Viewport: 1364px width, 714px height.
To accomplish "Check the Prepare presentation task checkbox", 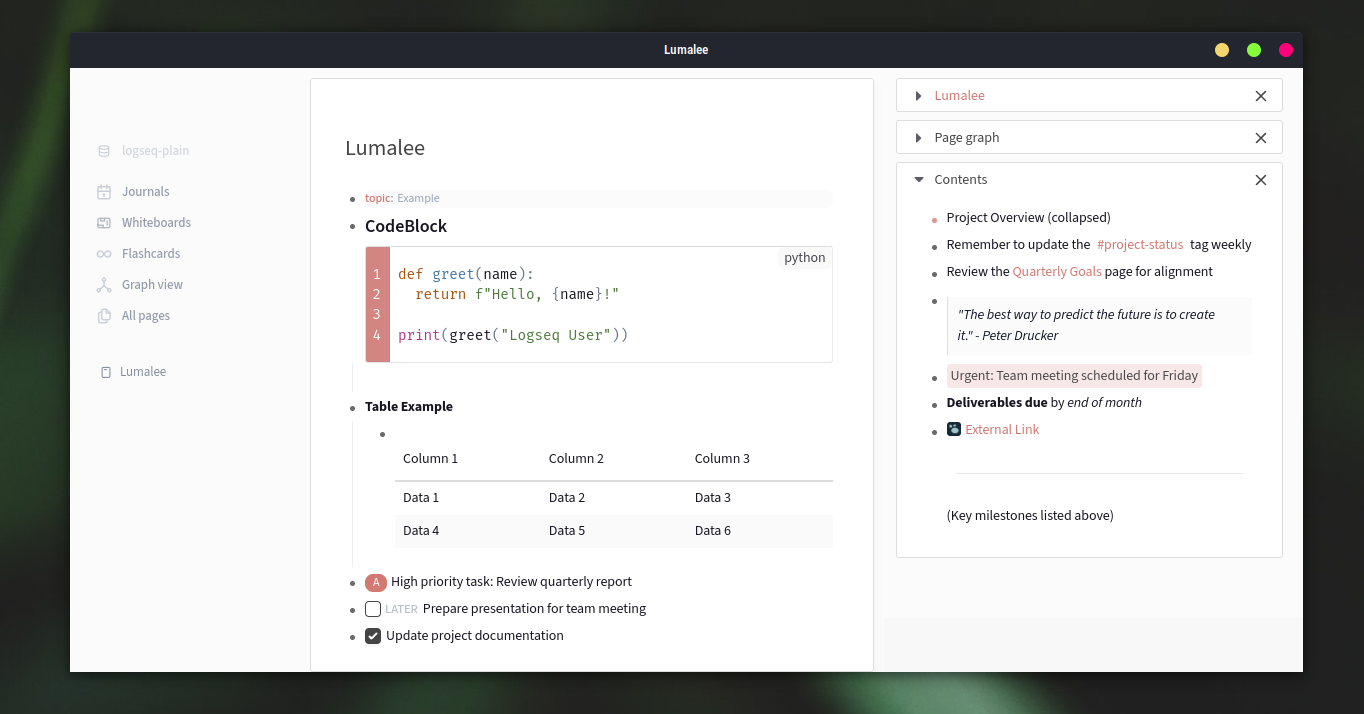I will (373, 609).
